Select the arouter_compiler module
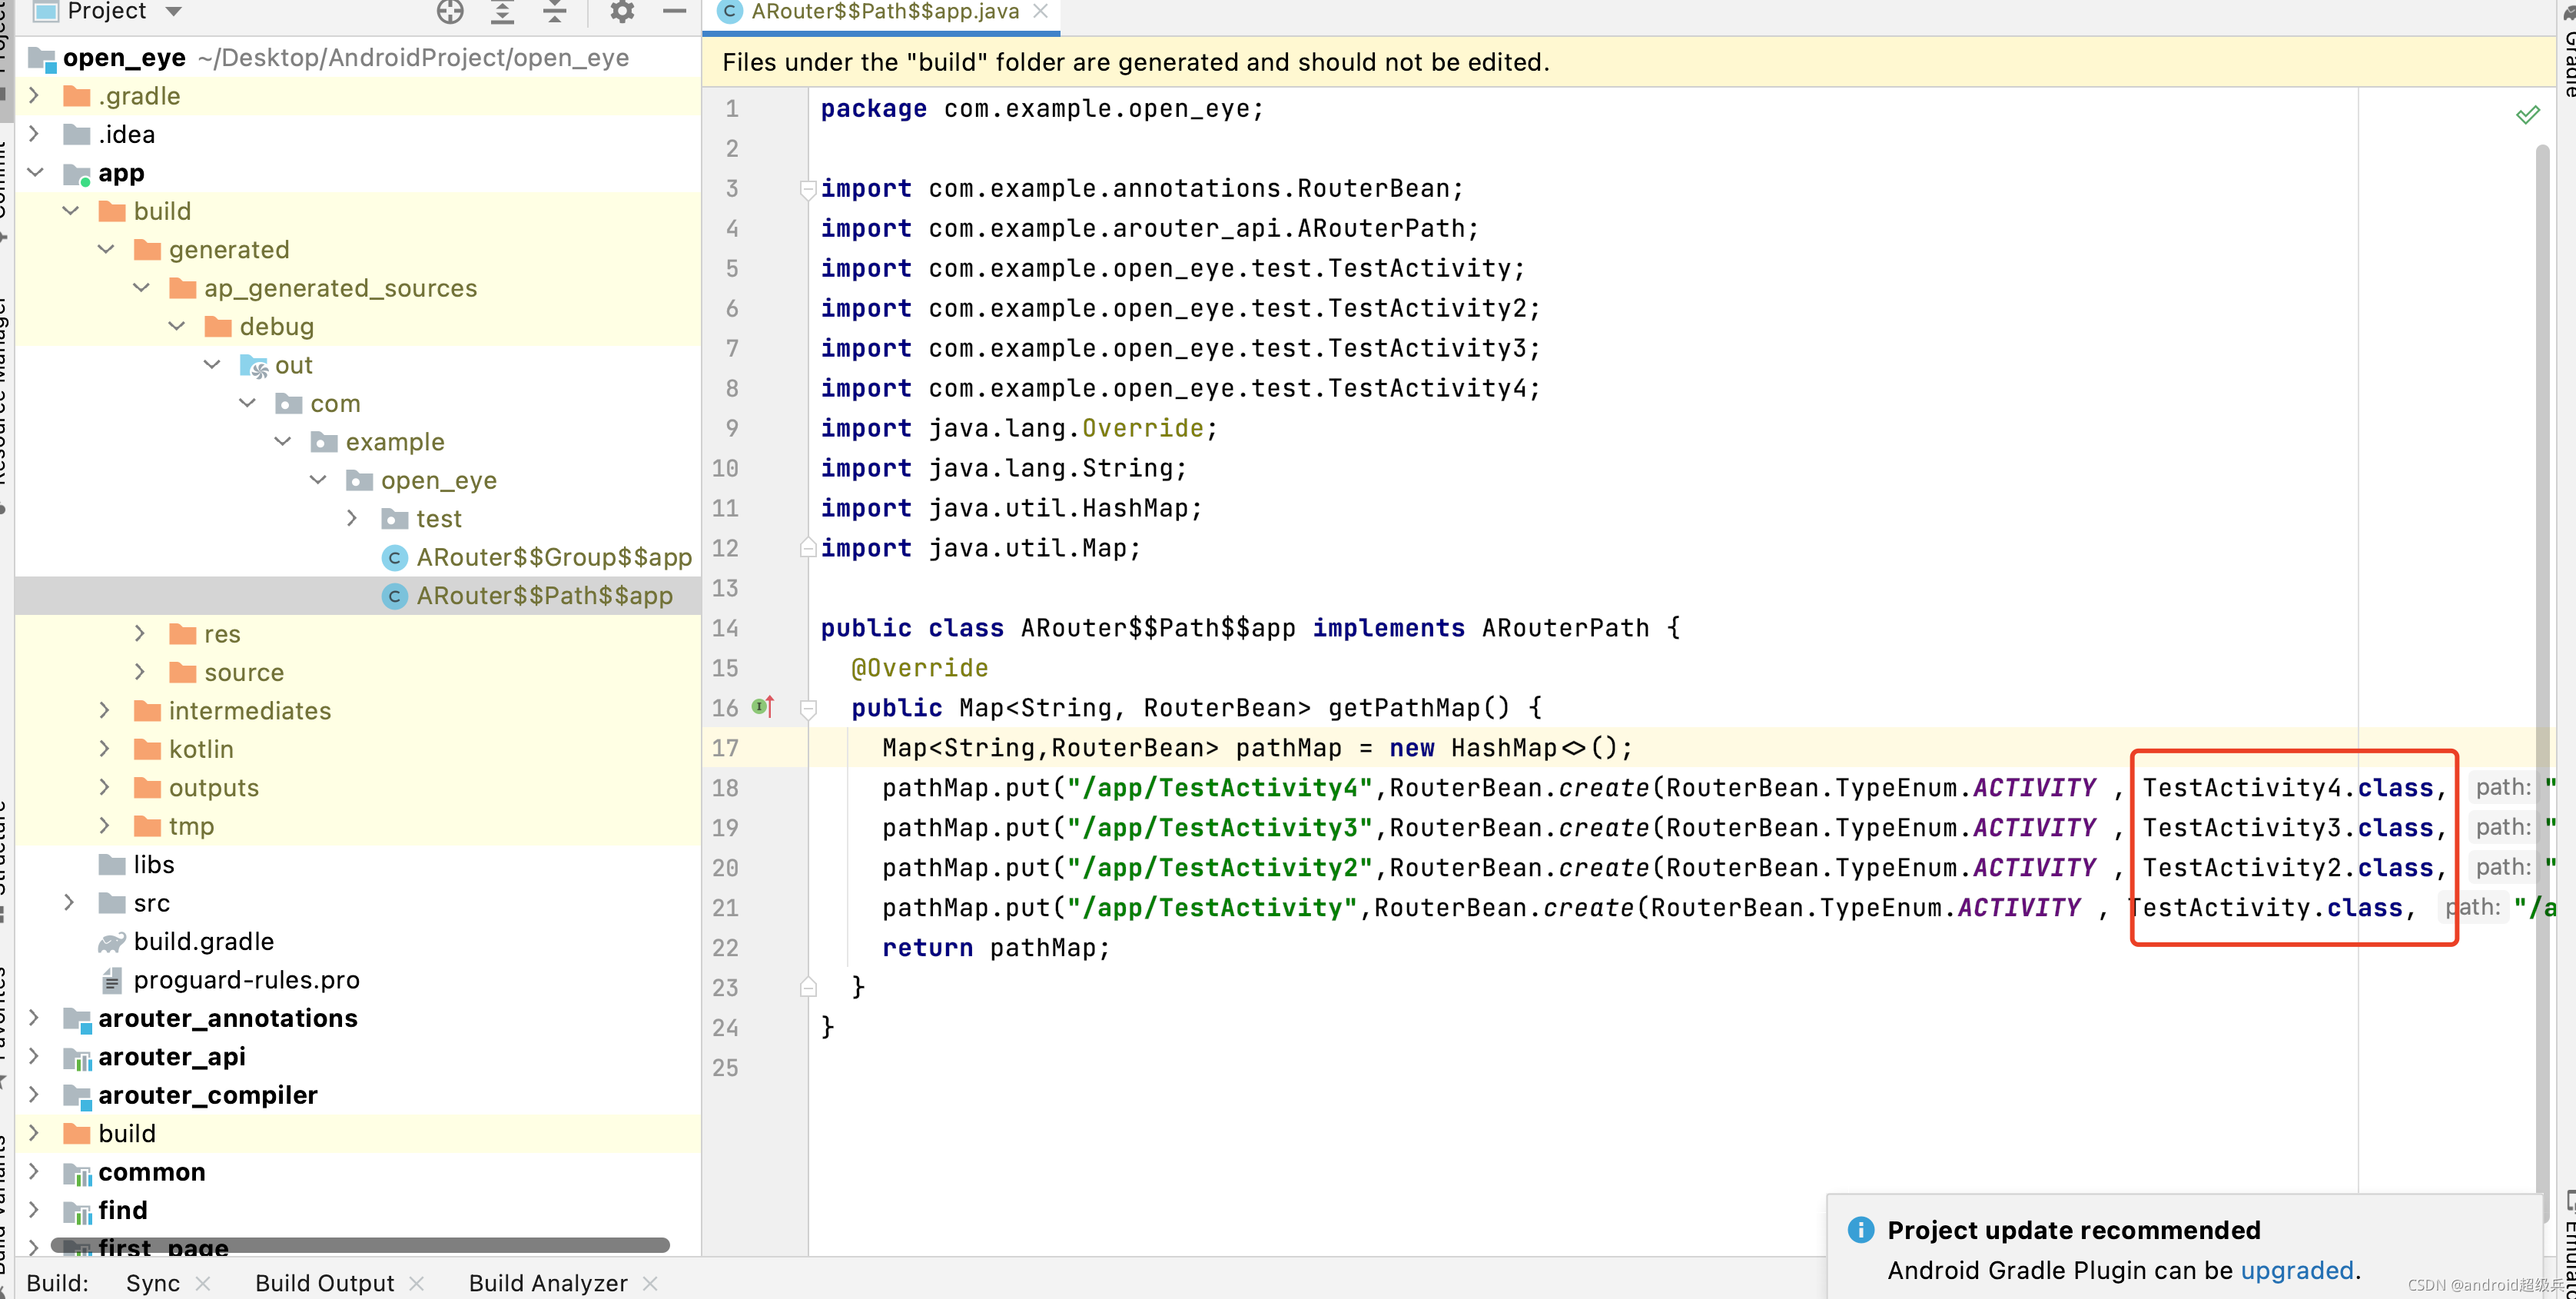 click(208, 1095)
